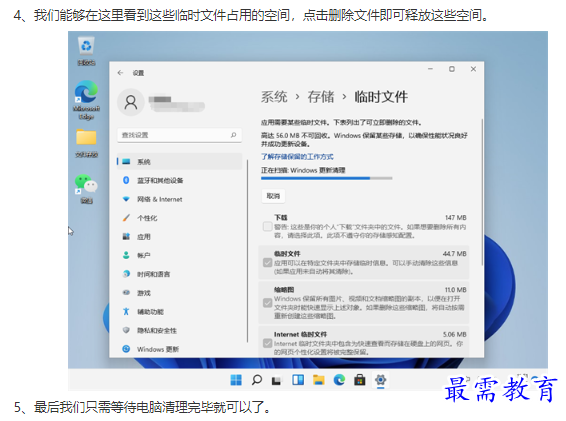Click the Settings gear on the taskbar
This screenshot has height=421, width=566.
380,380
